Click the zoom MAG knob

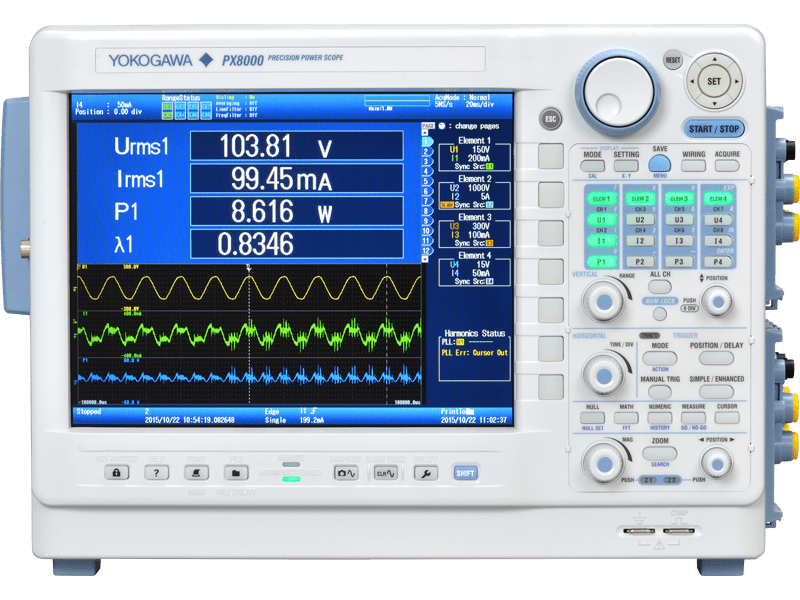pos(605,464)
